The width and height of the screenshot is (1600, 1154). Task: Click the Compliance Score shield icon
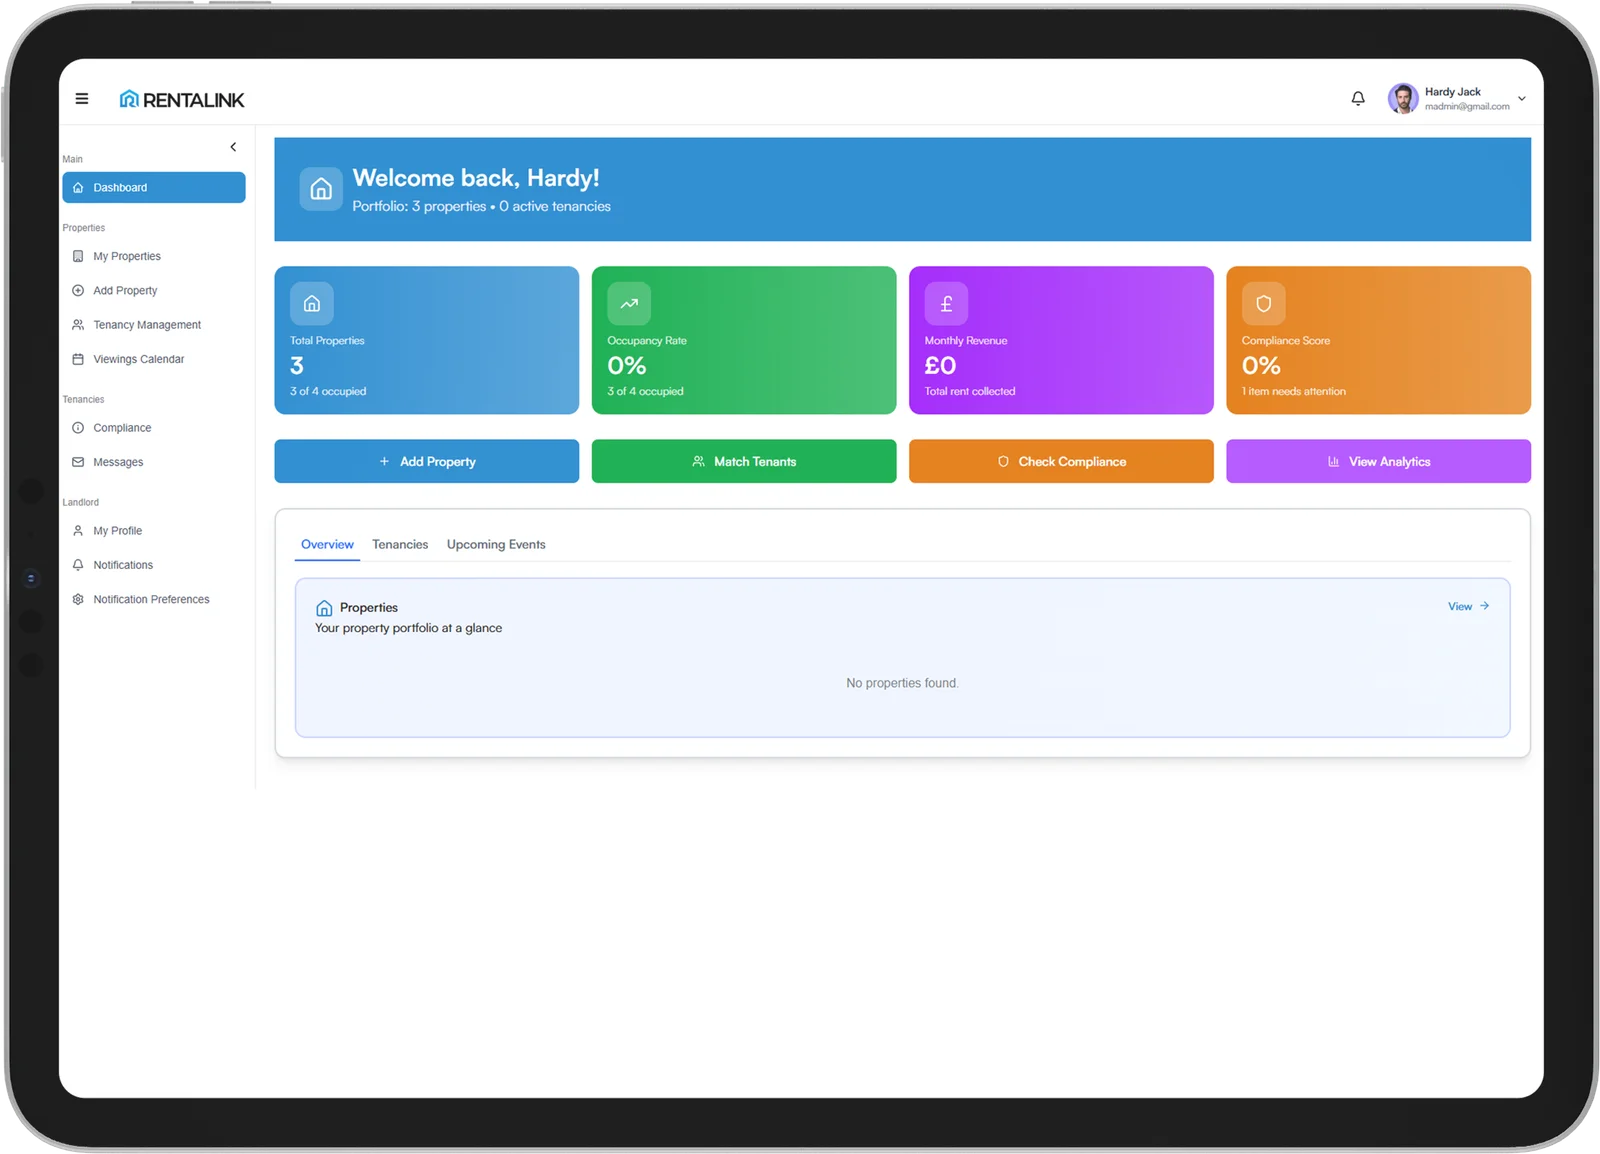click(1264, 304)
